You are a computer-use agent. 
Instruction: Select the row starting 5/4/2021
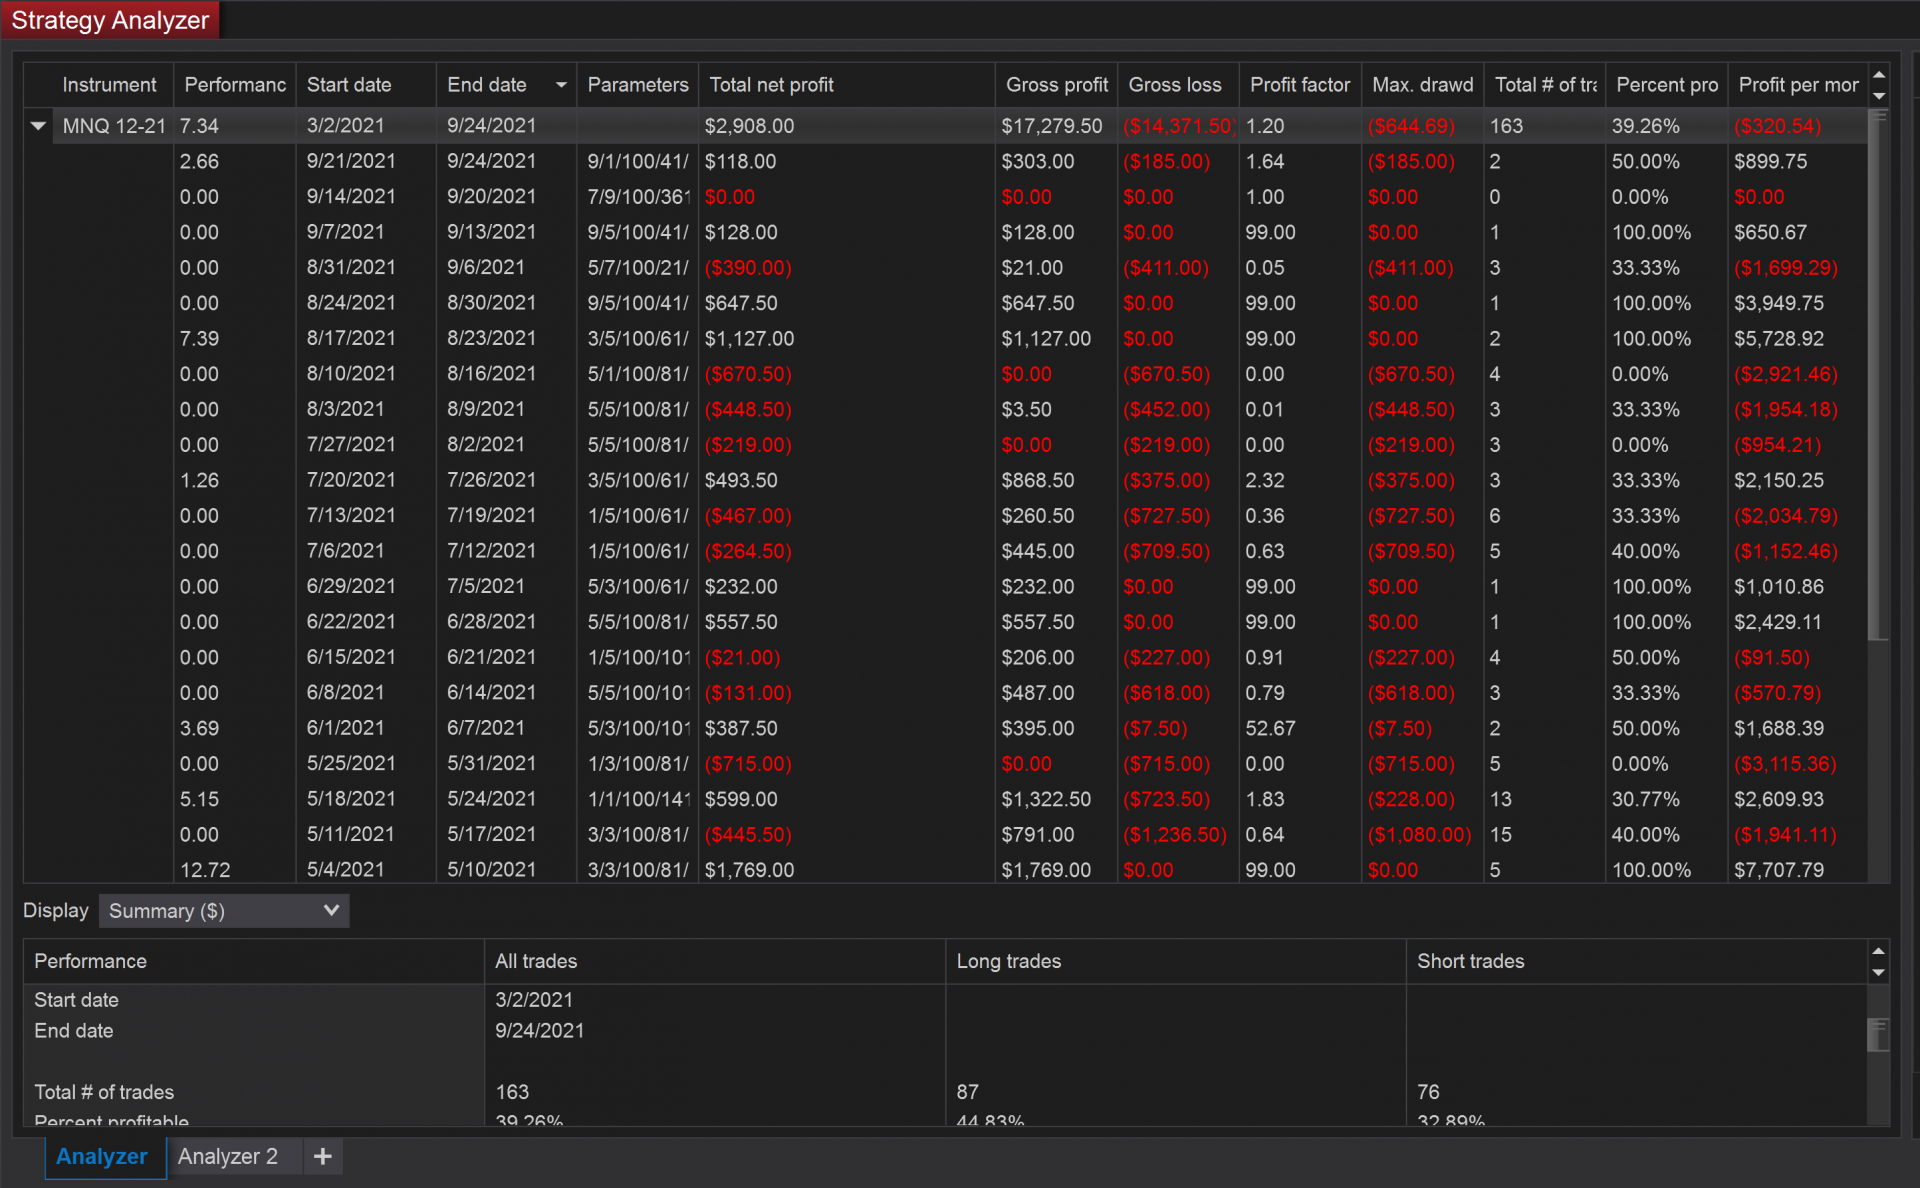(x=345, y=869)
